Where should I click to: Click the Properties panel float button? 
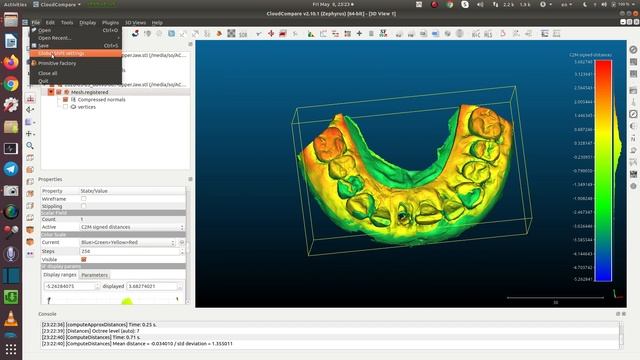click(x=190, y=179)
